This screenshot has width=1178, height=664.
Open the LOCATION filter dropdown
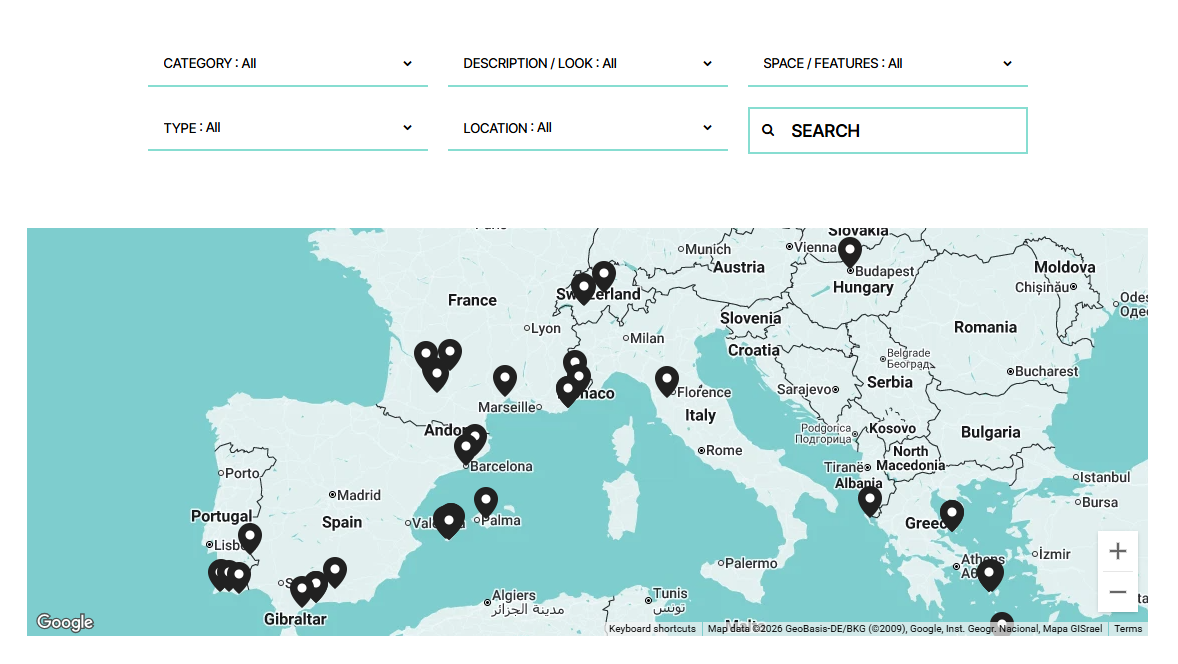587,128
